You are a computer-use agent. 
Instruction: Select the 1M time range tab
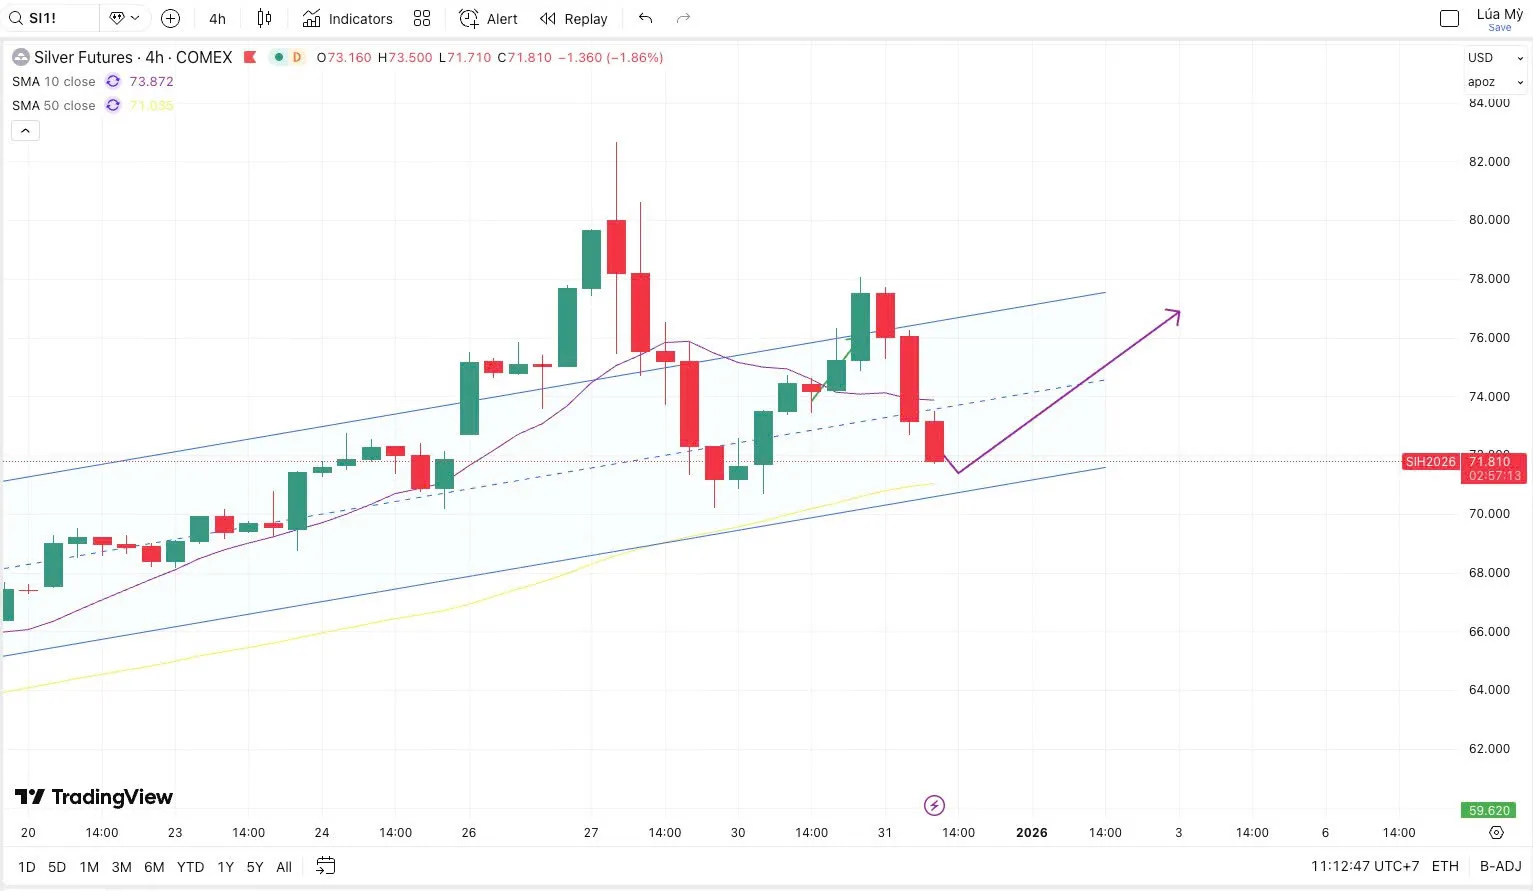(89, 867)
